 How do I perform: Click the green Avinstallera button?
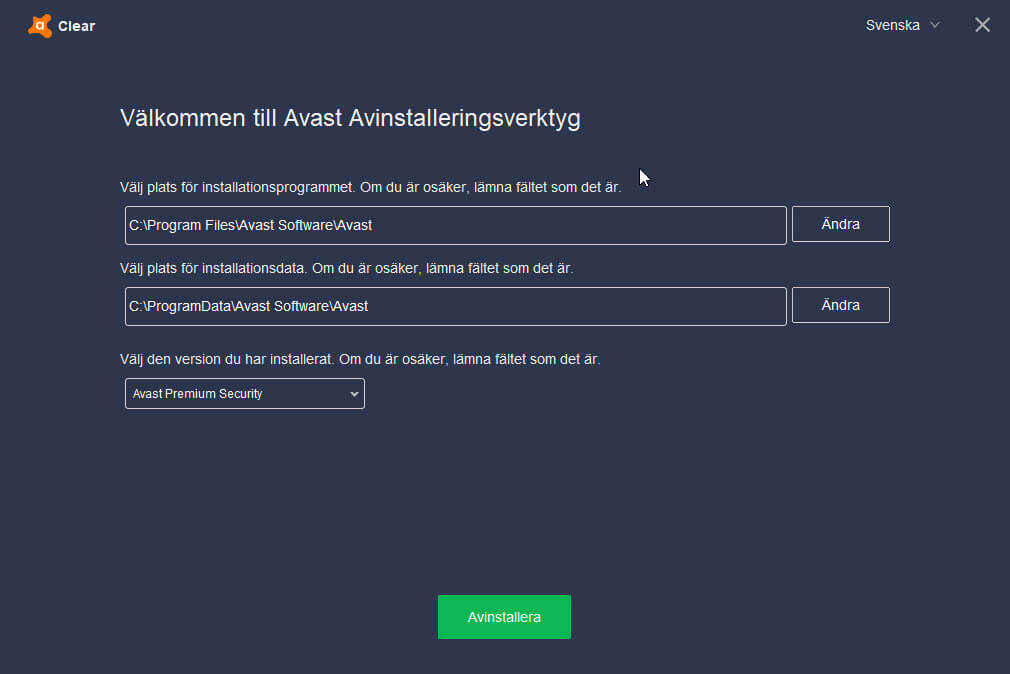(504, 617)
